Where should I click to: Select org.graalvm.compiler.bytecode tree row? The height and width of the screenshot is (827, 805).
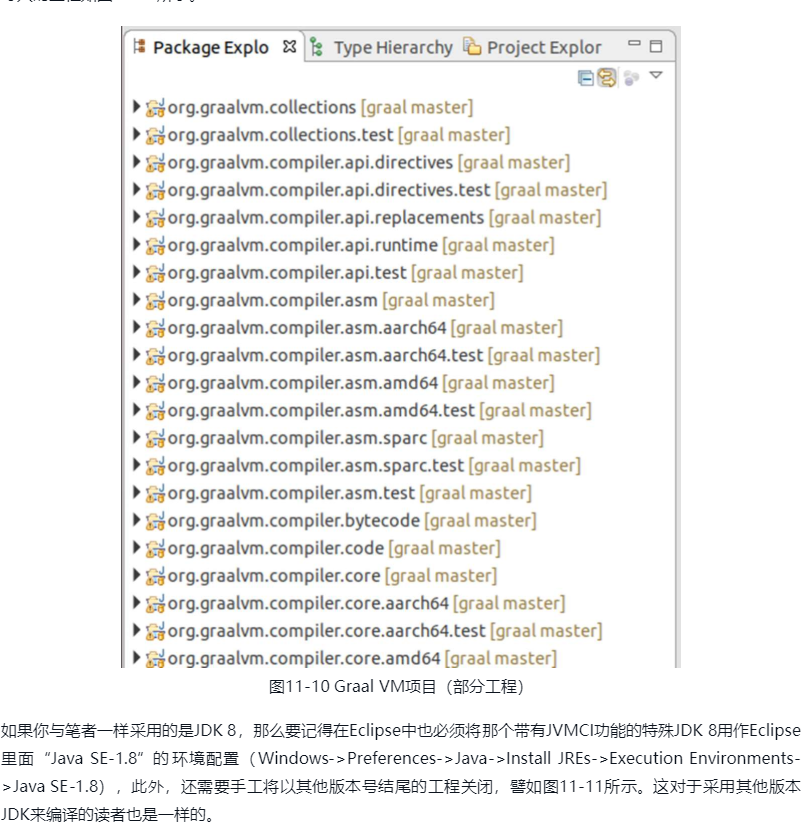coord(334,521)
